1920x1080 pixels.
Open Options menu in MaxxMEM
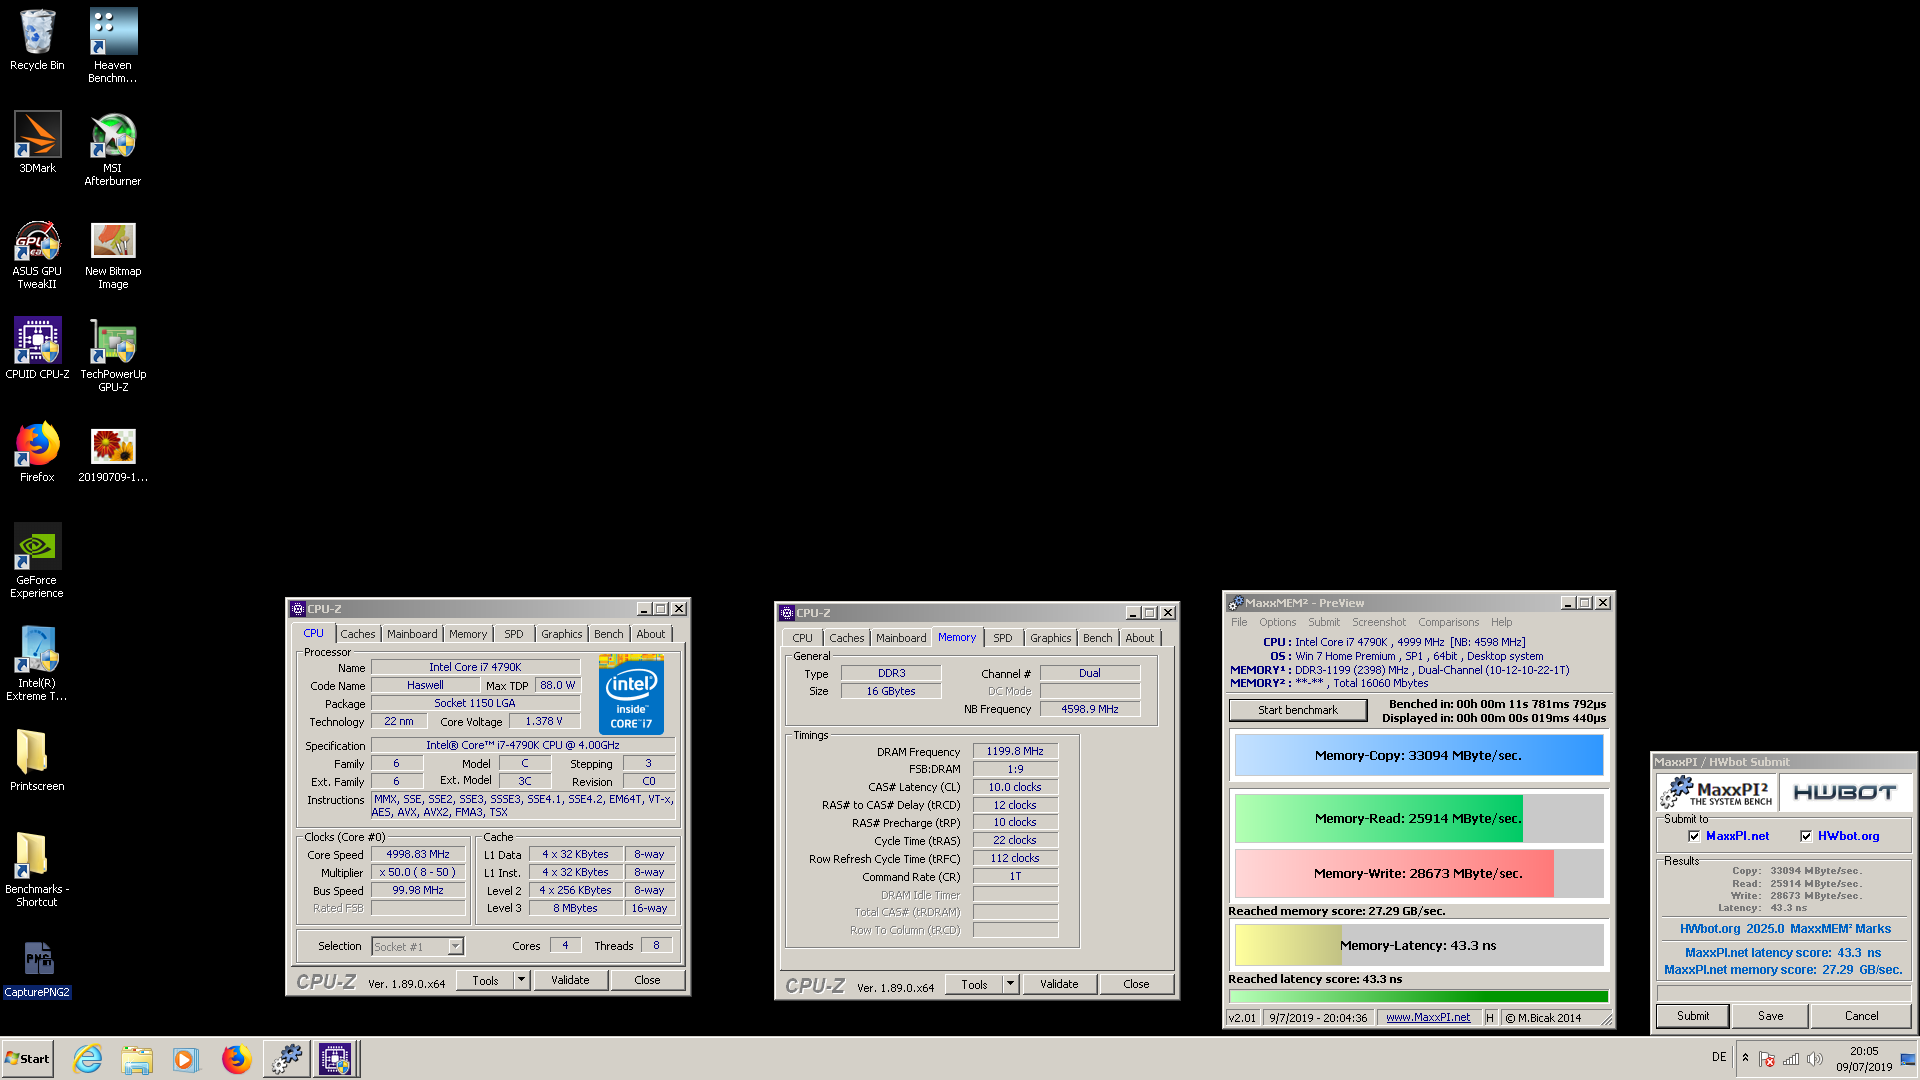[1277, 622]
